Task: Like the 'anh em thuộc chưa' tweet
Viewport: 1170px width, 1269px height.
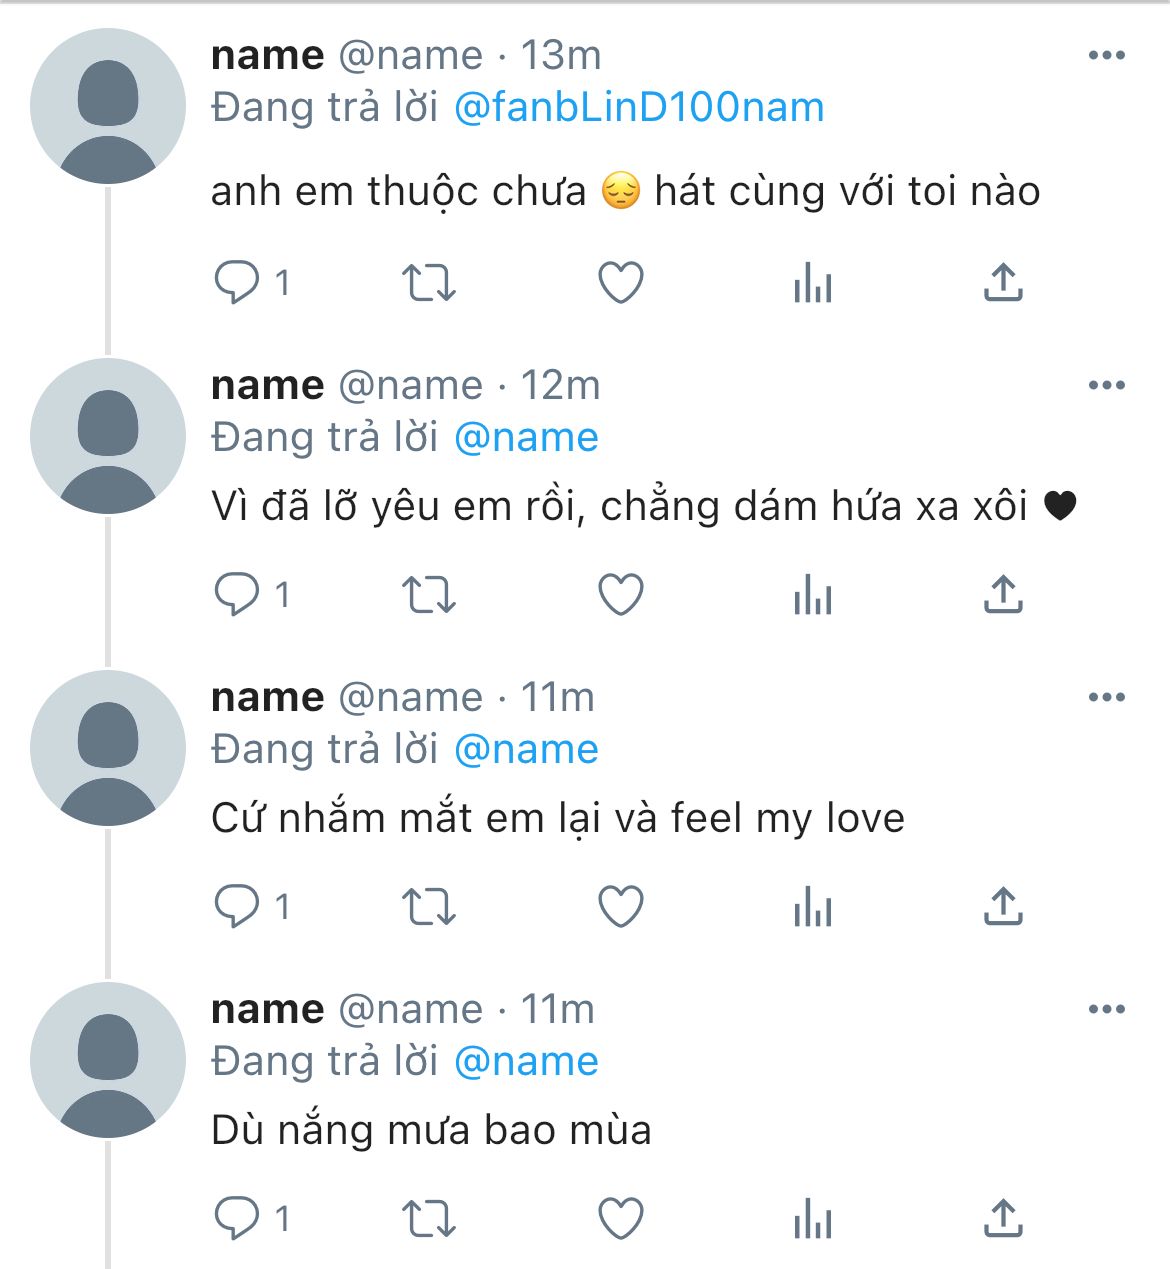Action: coord(620,282)
